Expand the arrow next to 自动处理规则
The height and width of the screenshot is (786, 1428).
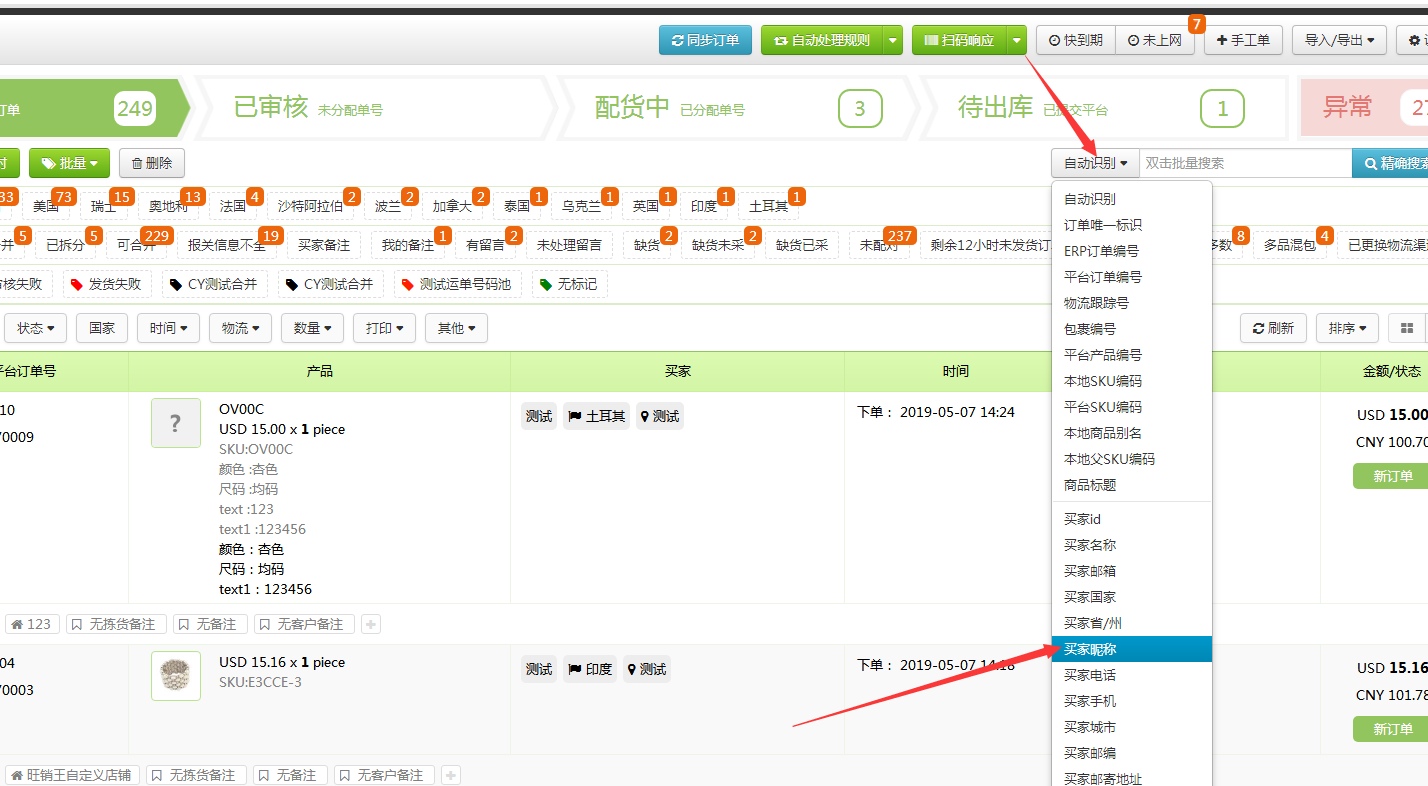(892, 40)
